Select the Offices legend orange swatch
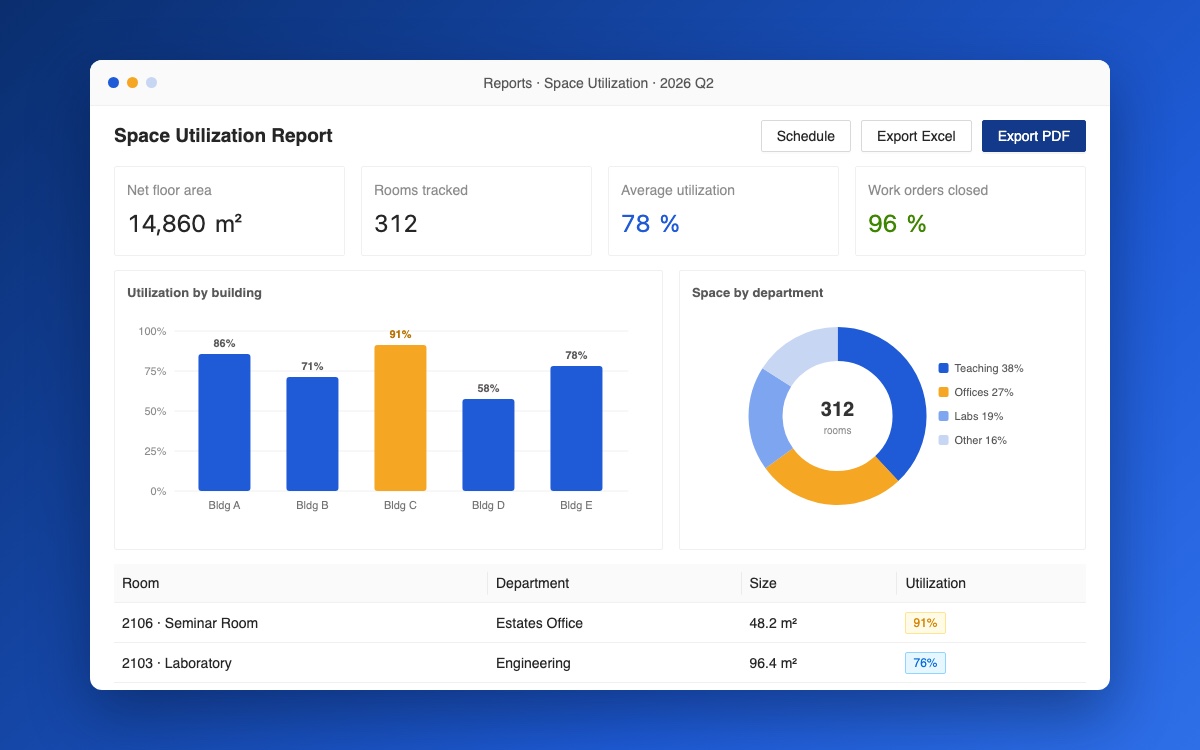The height and width of the screenshot is (750, 1200). (x=944, y=392)
